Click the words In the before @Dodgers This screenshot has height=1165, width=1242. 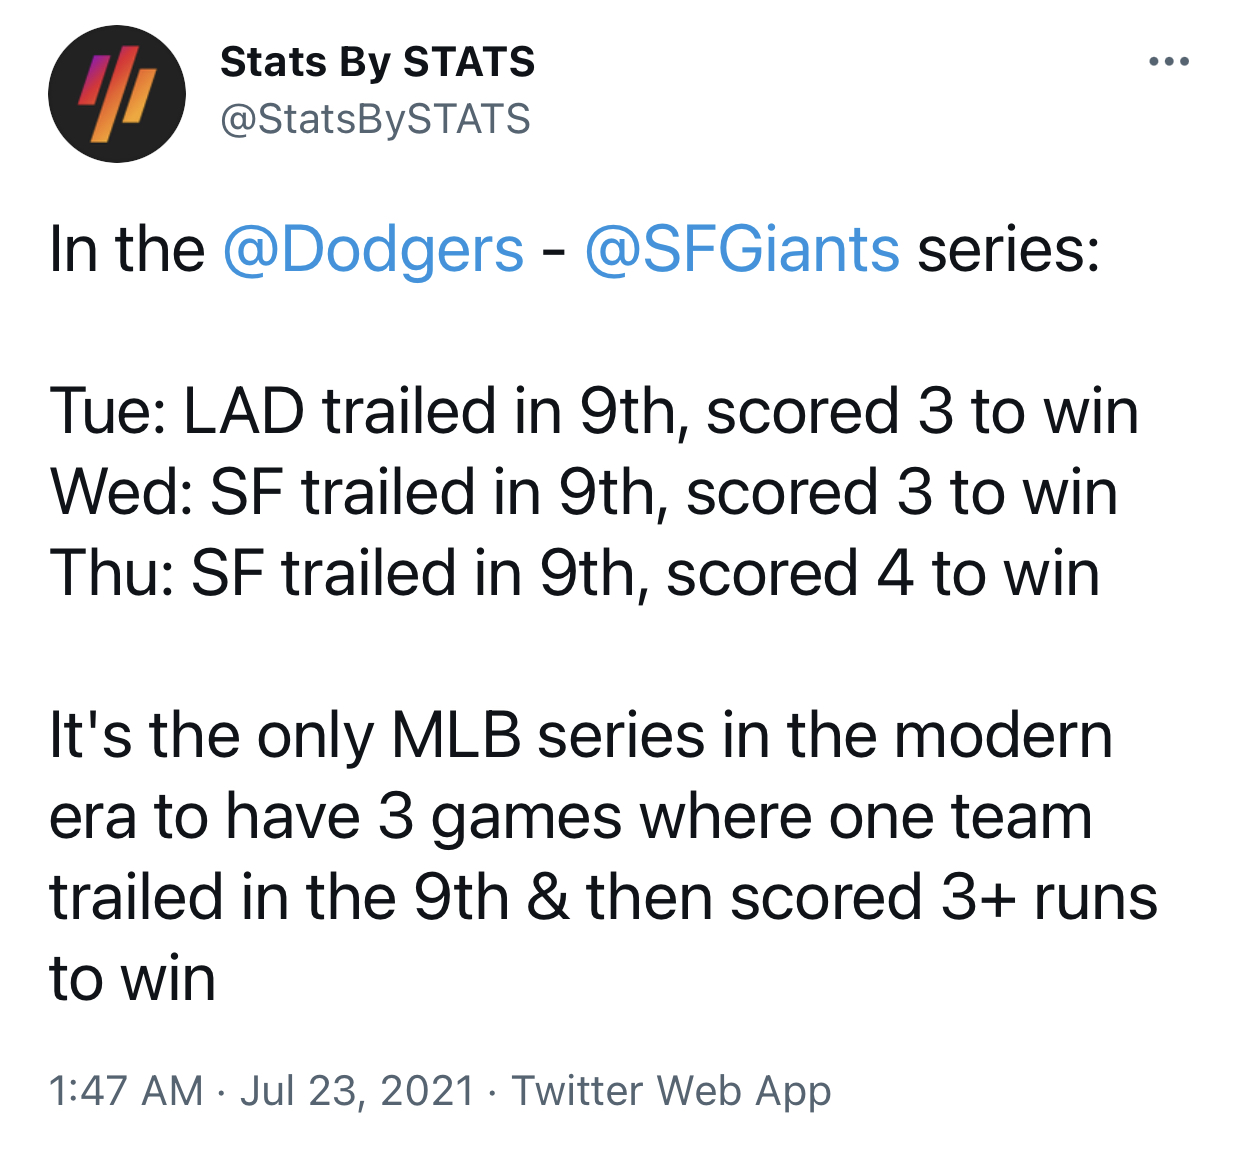point(127,249)
